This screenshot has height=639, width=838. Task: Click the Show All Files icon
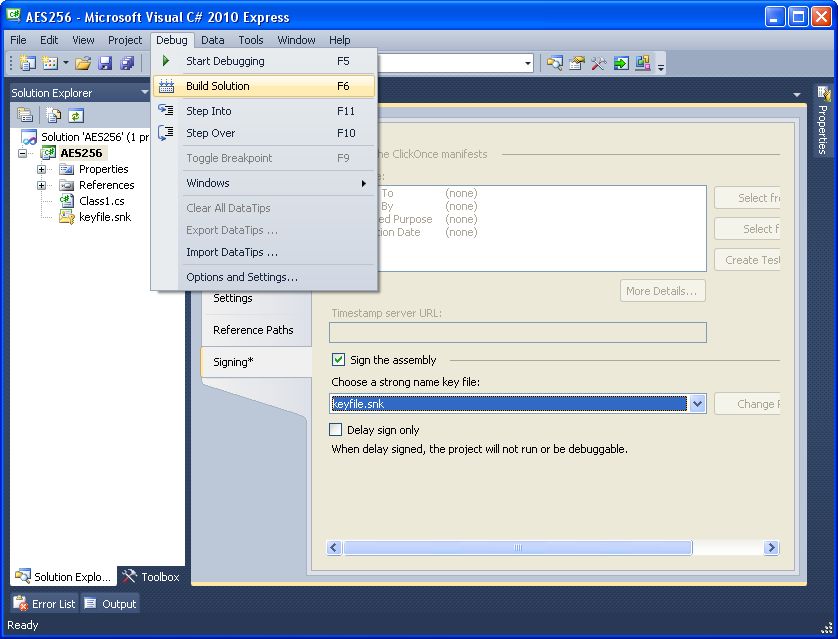coord(53,115)
